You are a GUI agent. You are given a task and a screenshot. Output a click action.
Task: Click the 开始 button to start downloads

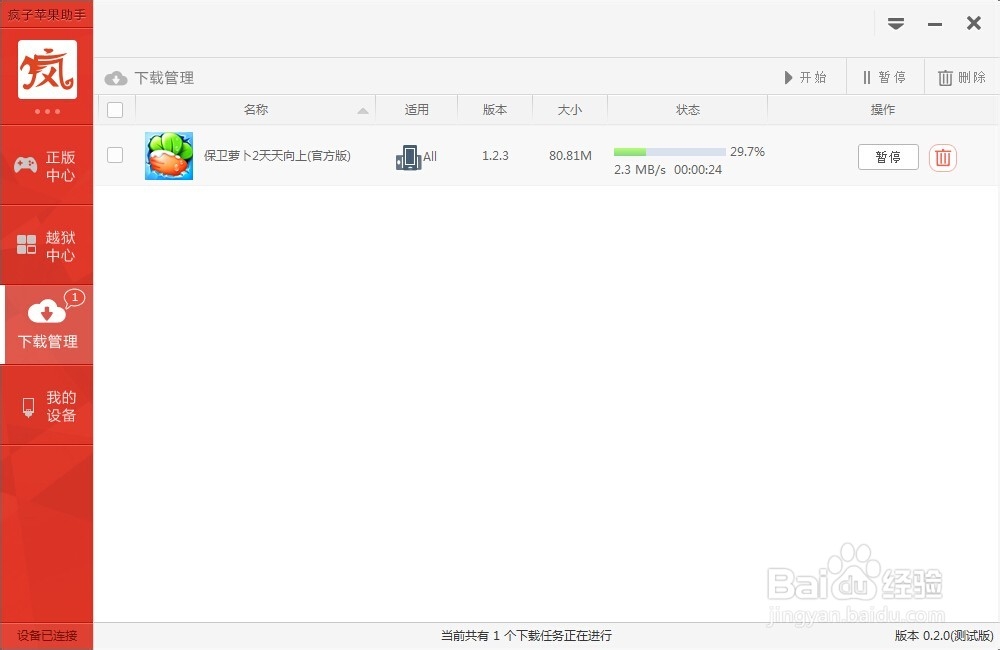(807, 77)
